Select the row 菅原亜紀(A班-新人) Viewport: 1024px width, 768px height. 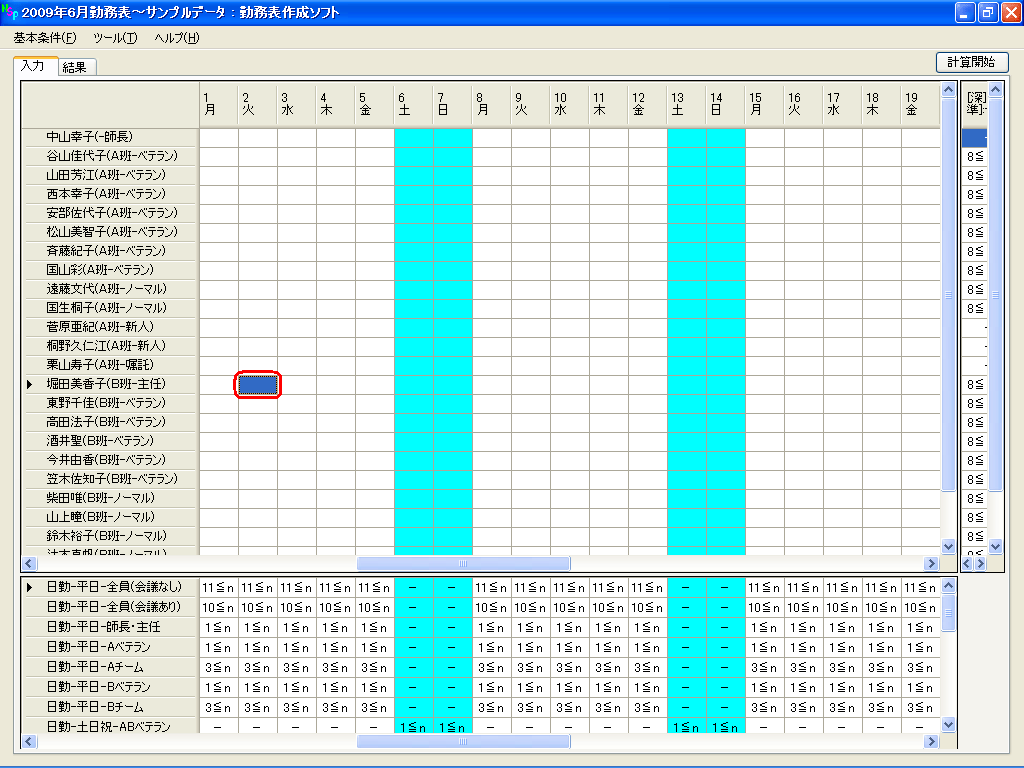[x=110, y=327]
